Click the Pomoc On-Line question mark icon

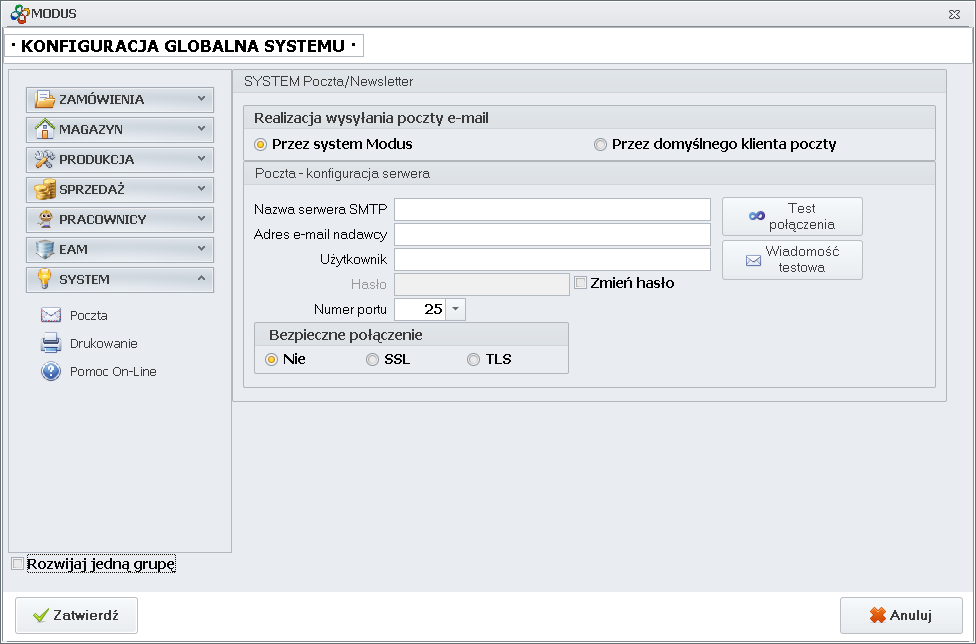51,371
